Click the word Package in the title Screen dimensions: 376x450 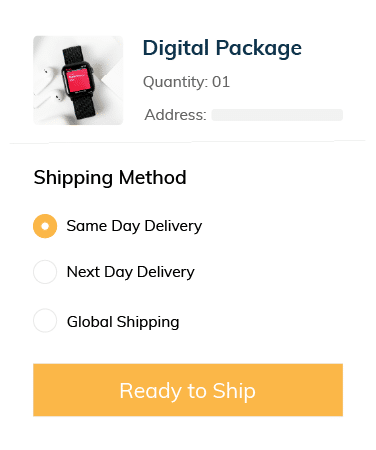259,49
